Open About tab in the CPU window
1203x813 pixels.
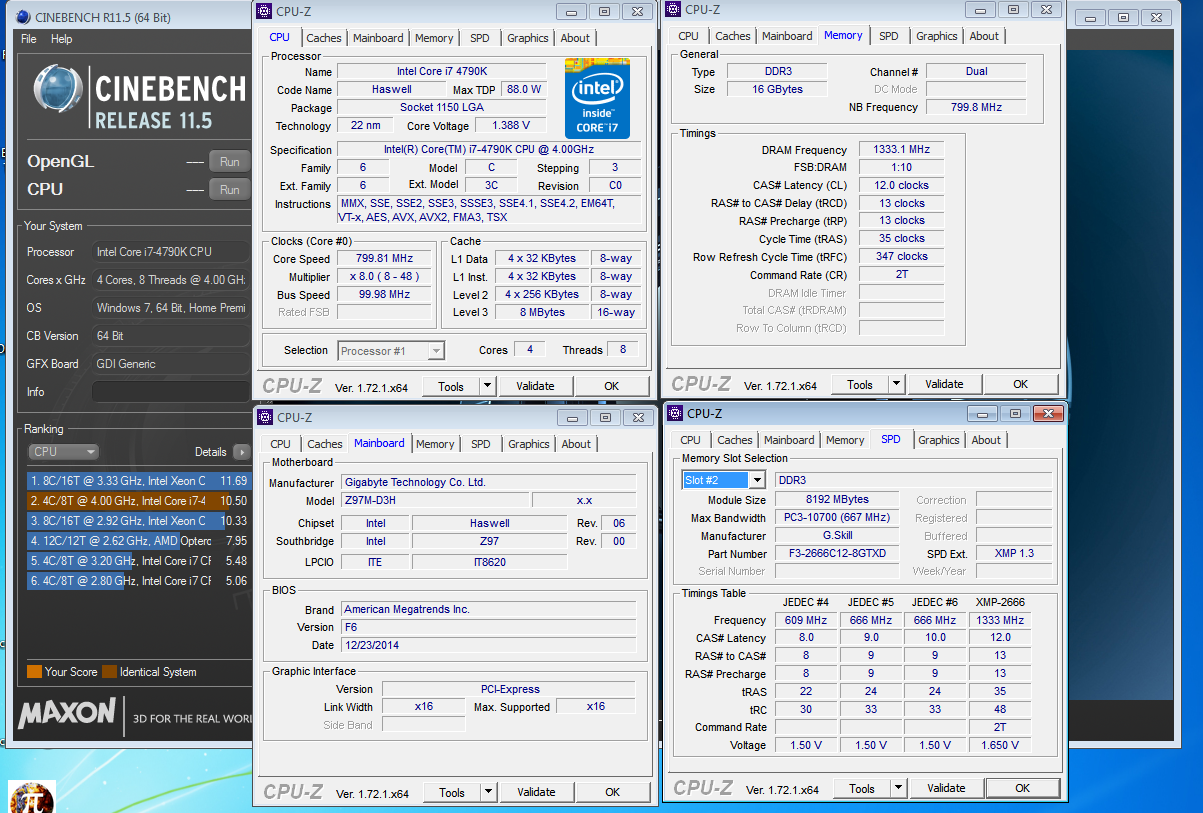(575, 38)
